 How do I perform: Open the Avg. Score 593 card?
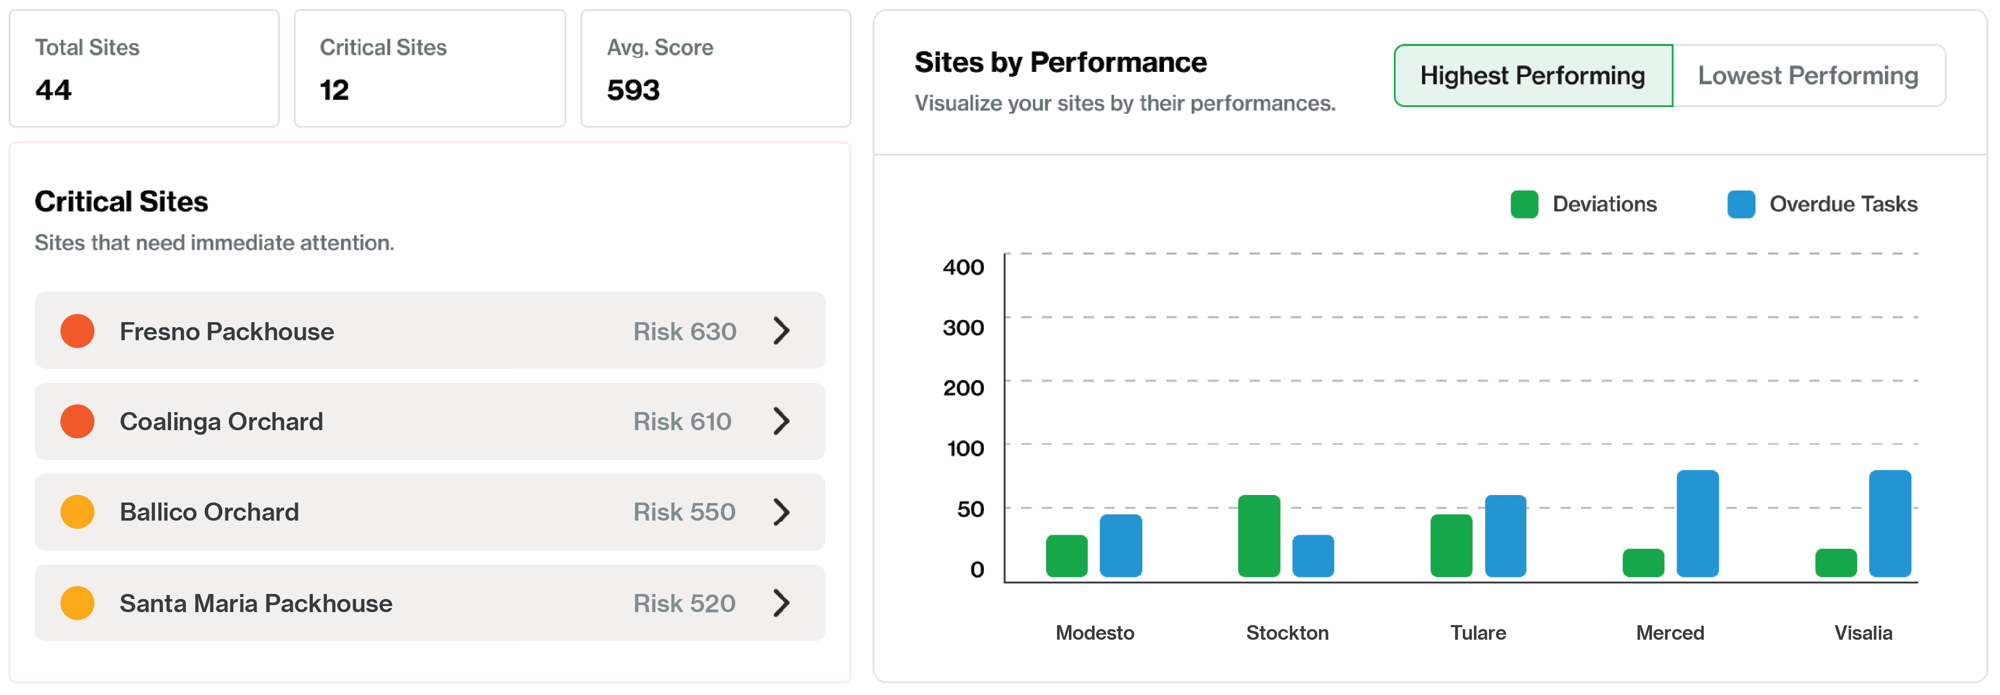click(716, 68)
